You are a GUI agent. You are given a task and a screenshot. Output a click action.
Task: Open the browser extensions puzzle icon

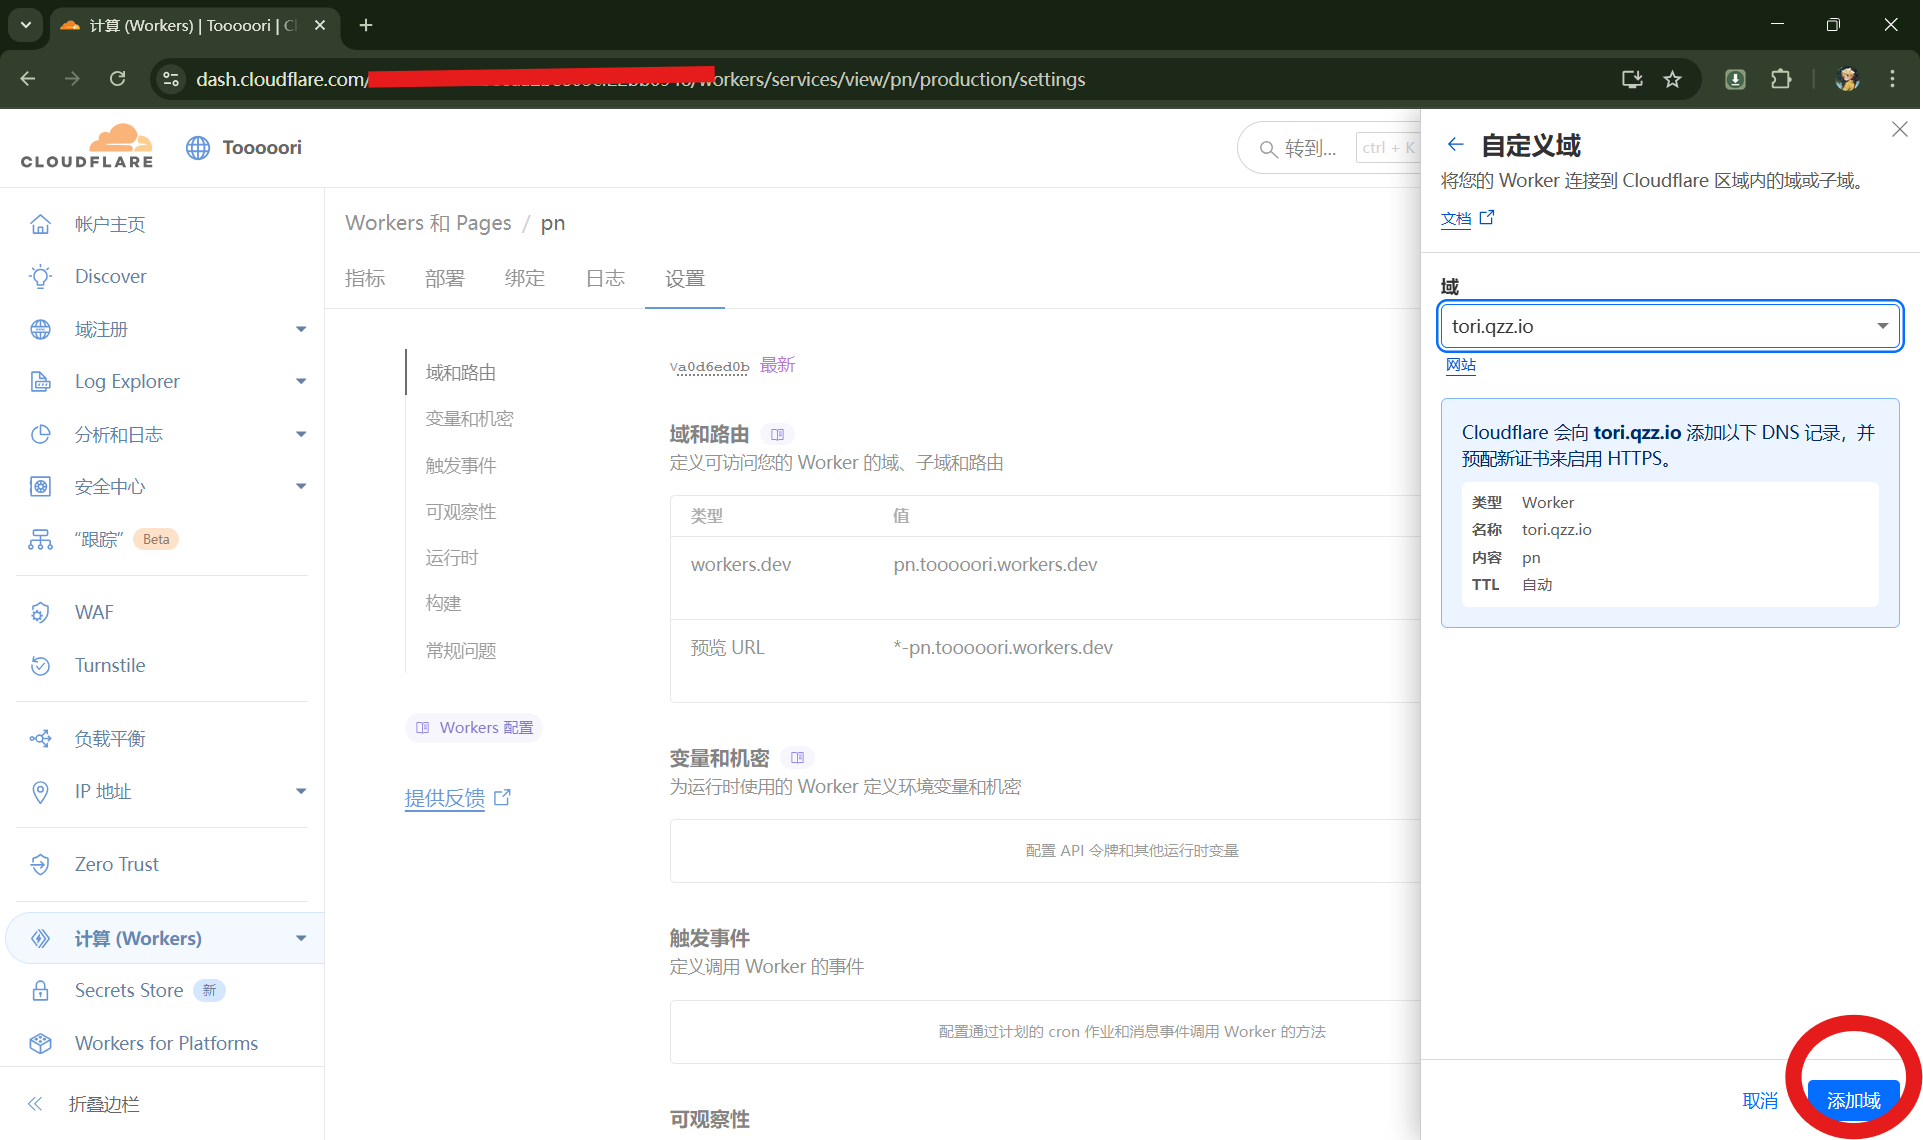[x=1781, y=79]
